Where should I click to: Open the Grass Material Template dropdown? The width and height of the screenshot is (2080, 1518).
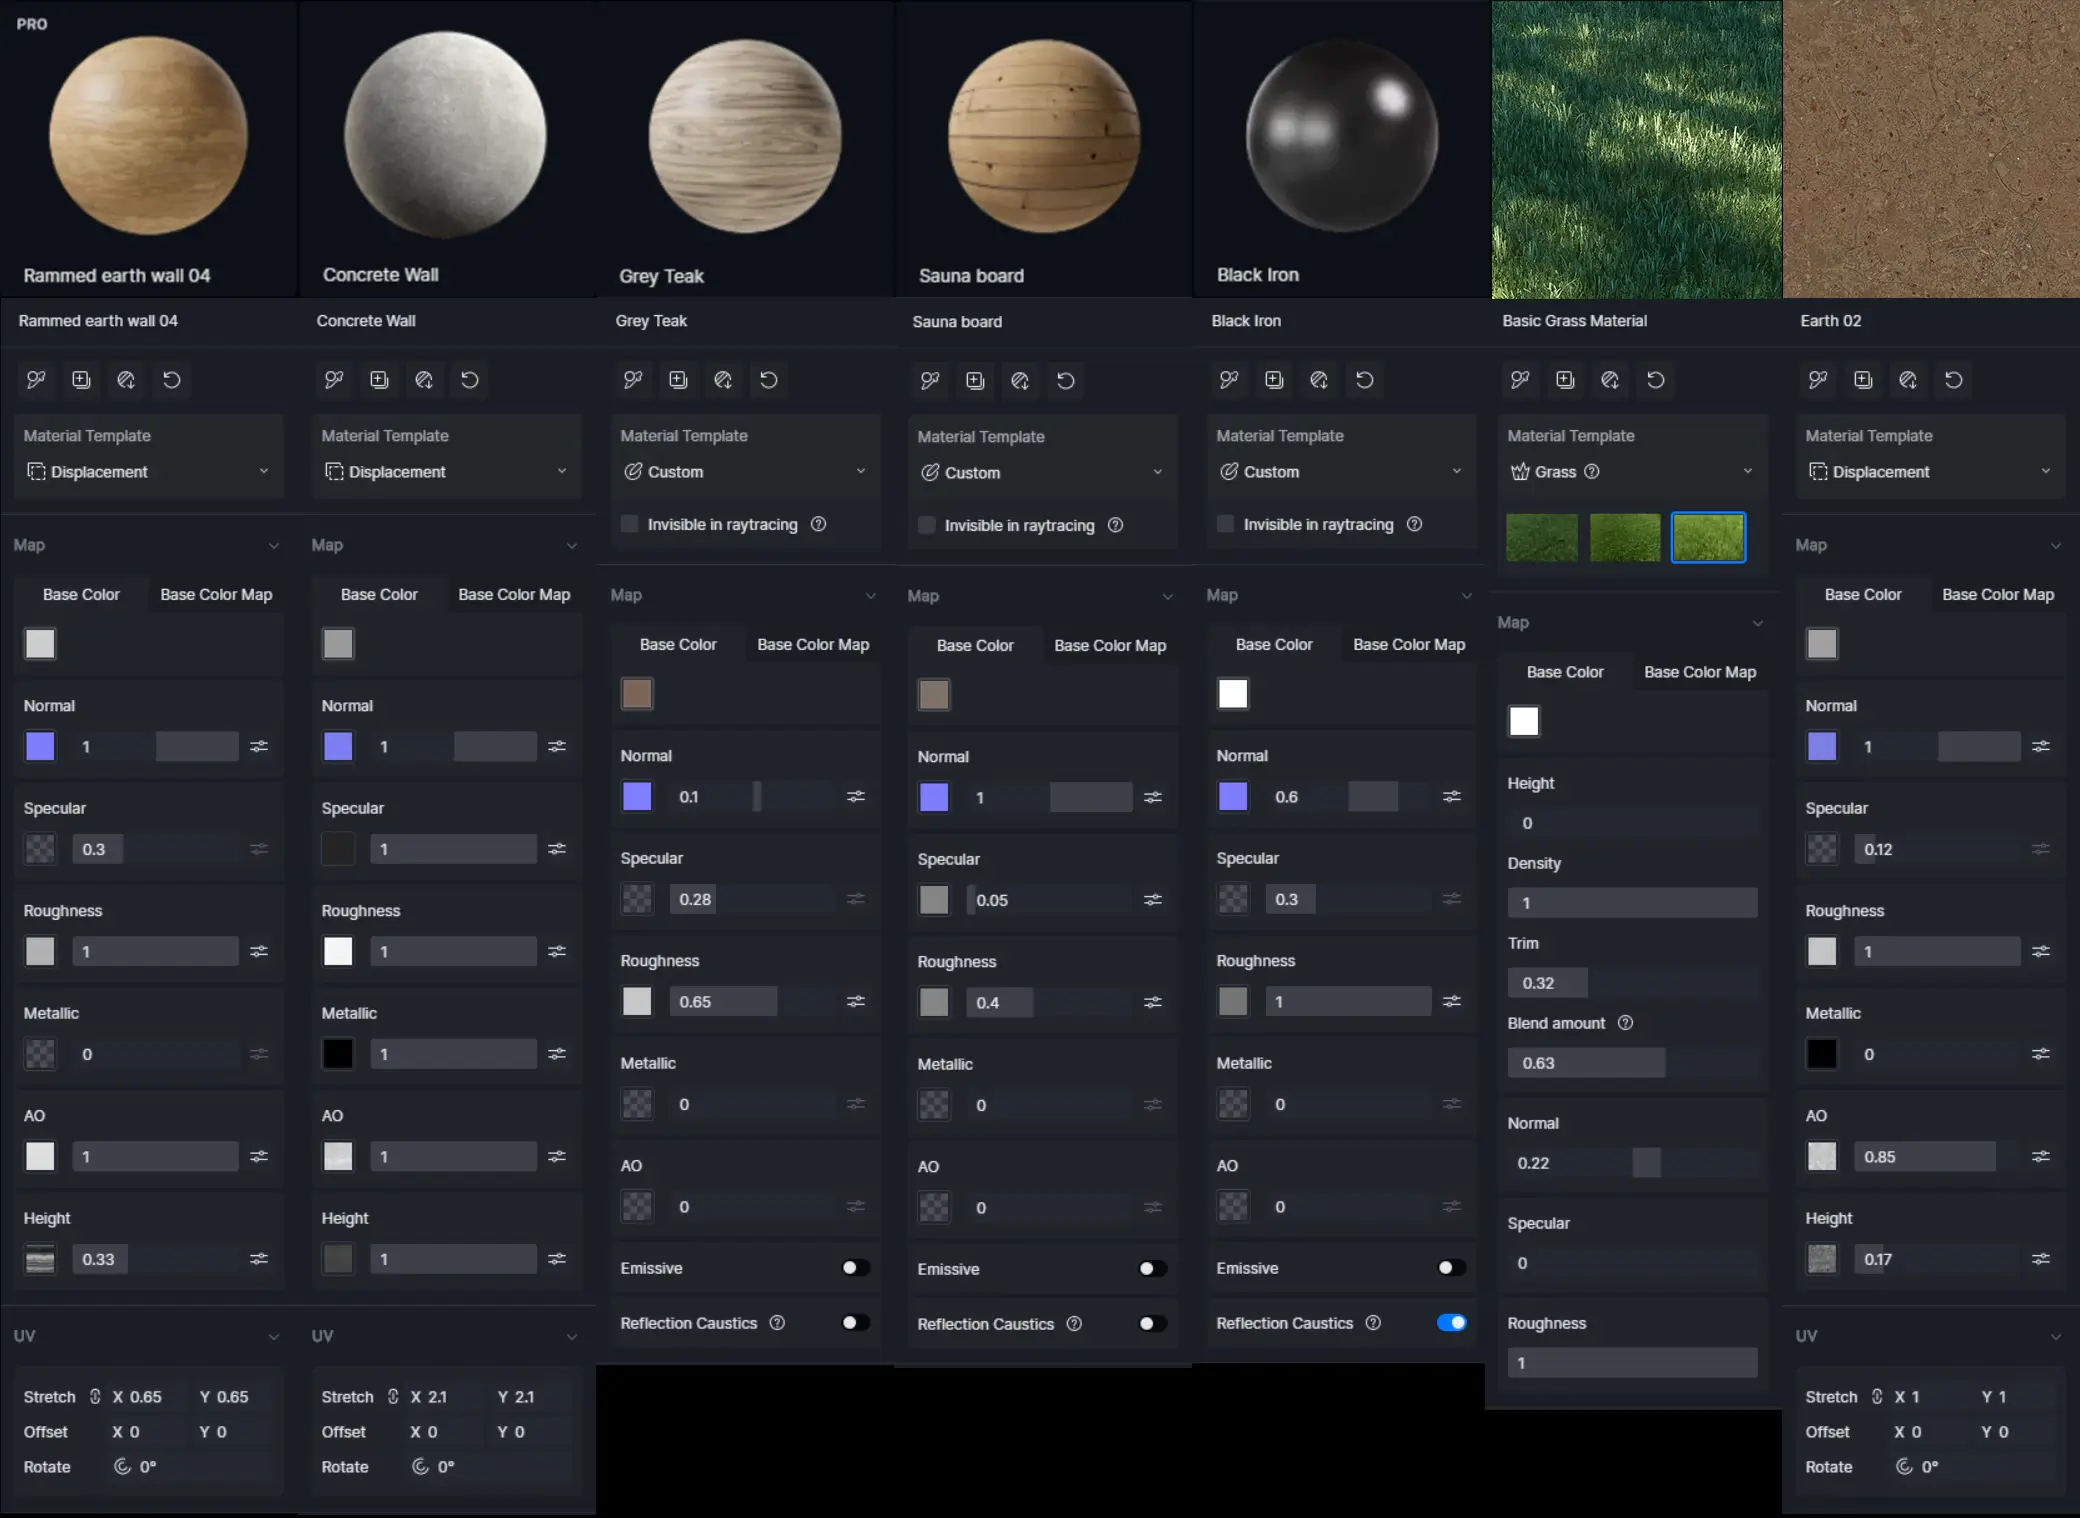tap(1632, 472)
